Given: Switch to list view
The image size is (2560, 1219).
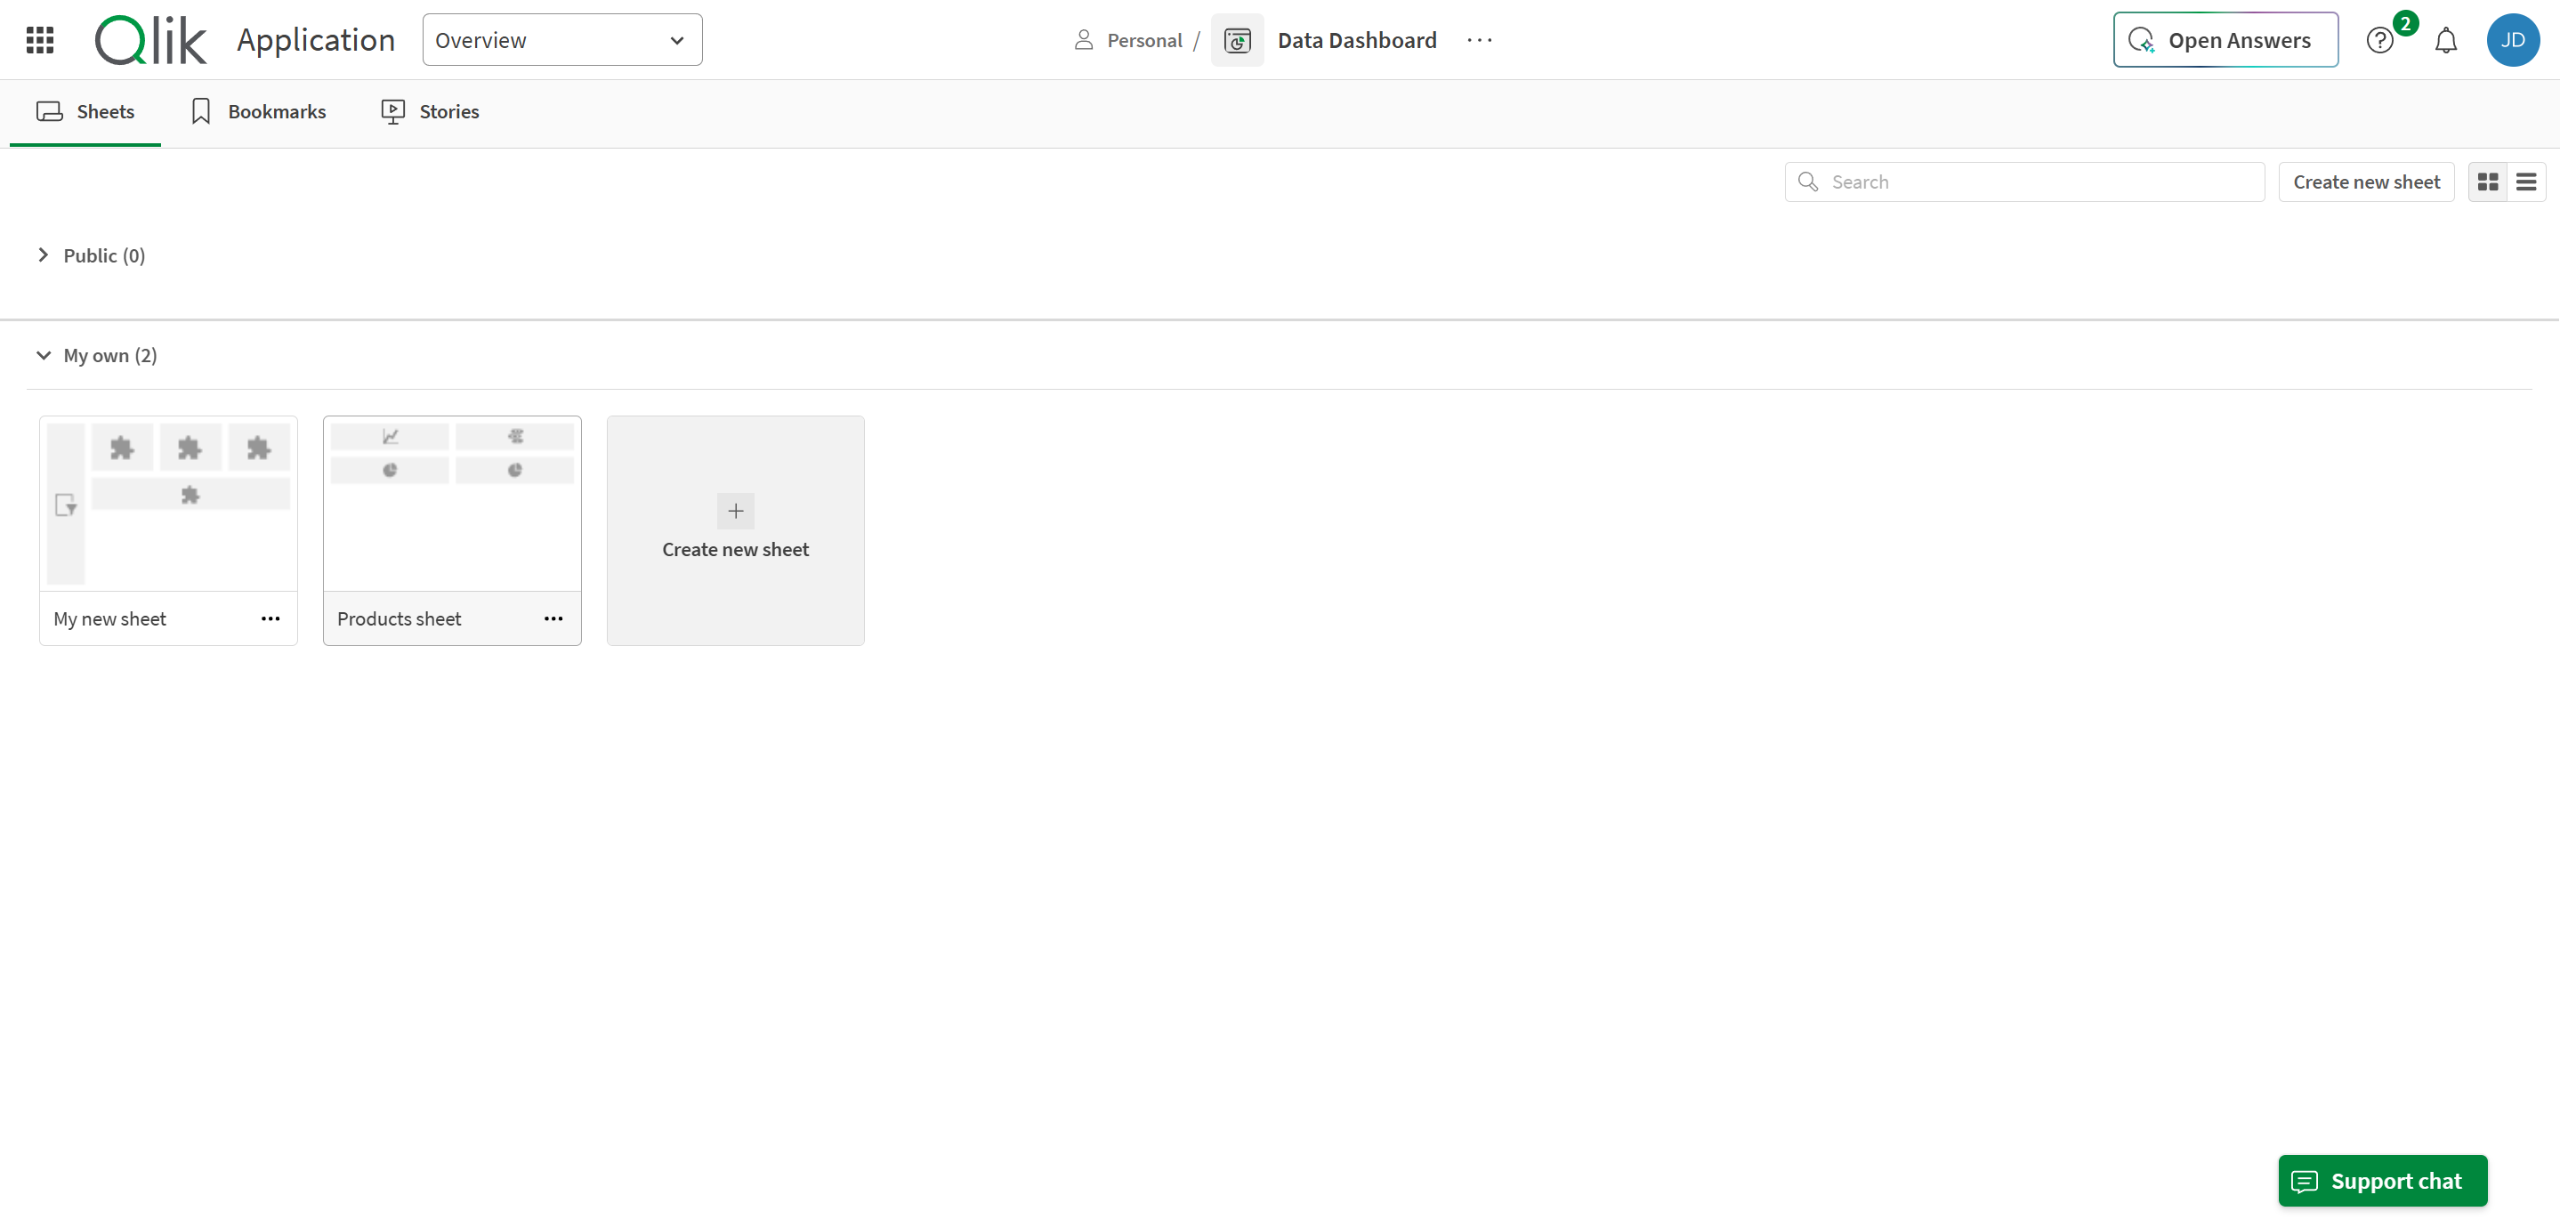Looking at the screenshot, I should pyautogui.click(x=2526, y=182).
